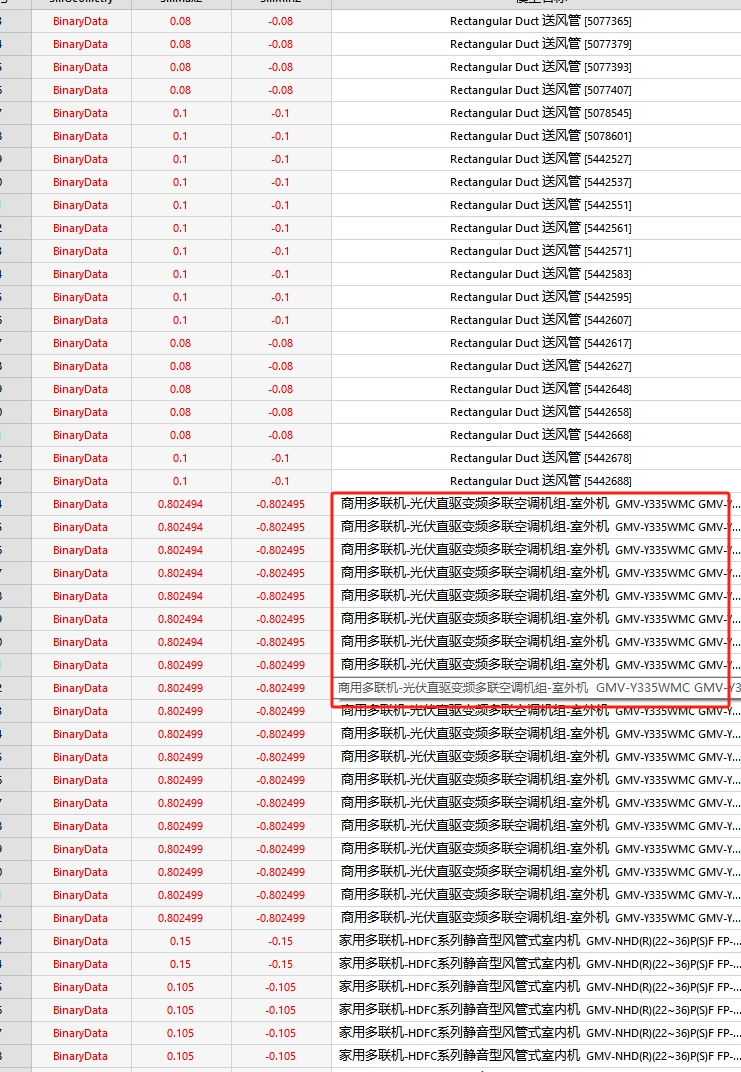The width and height of the screenshot is (741, 1072).
Task: Select the -0.08 value in duct [5442648] row
Action: pyautogui.click(x=280, y=390)
